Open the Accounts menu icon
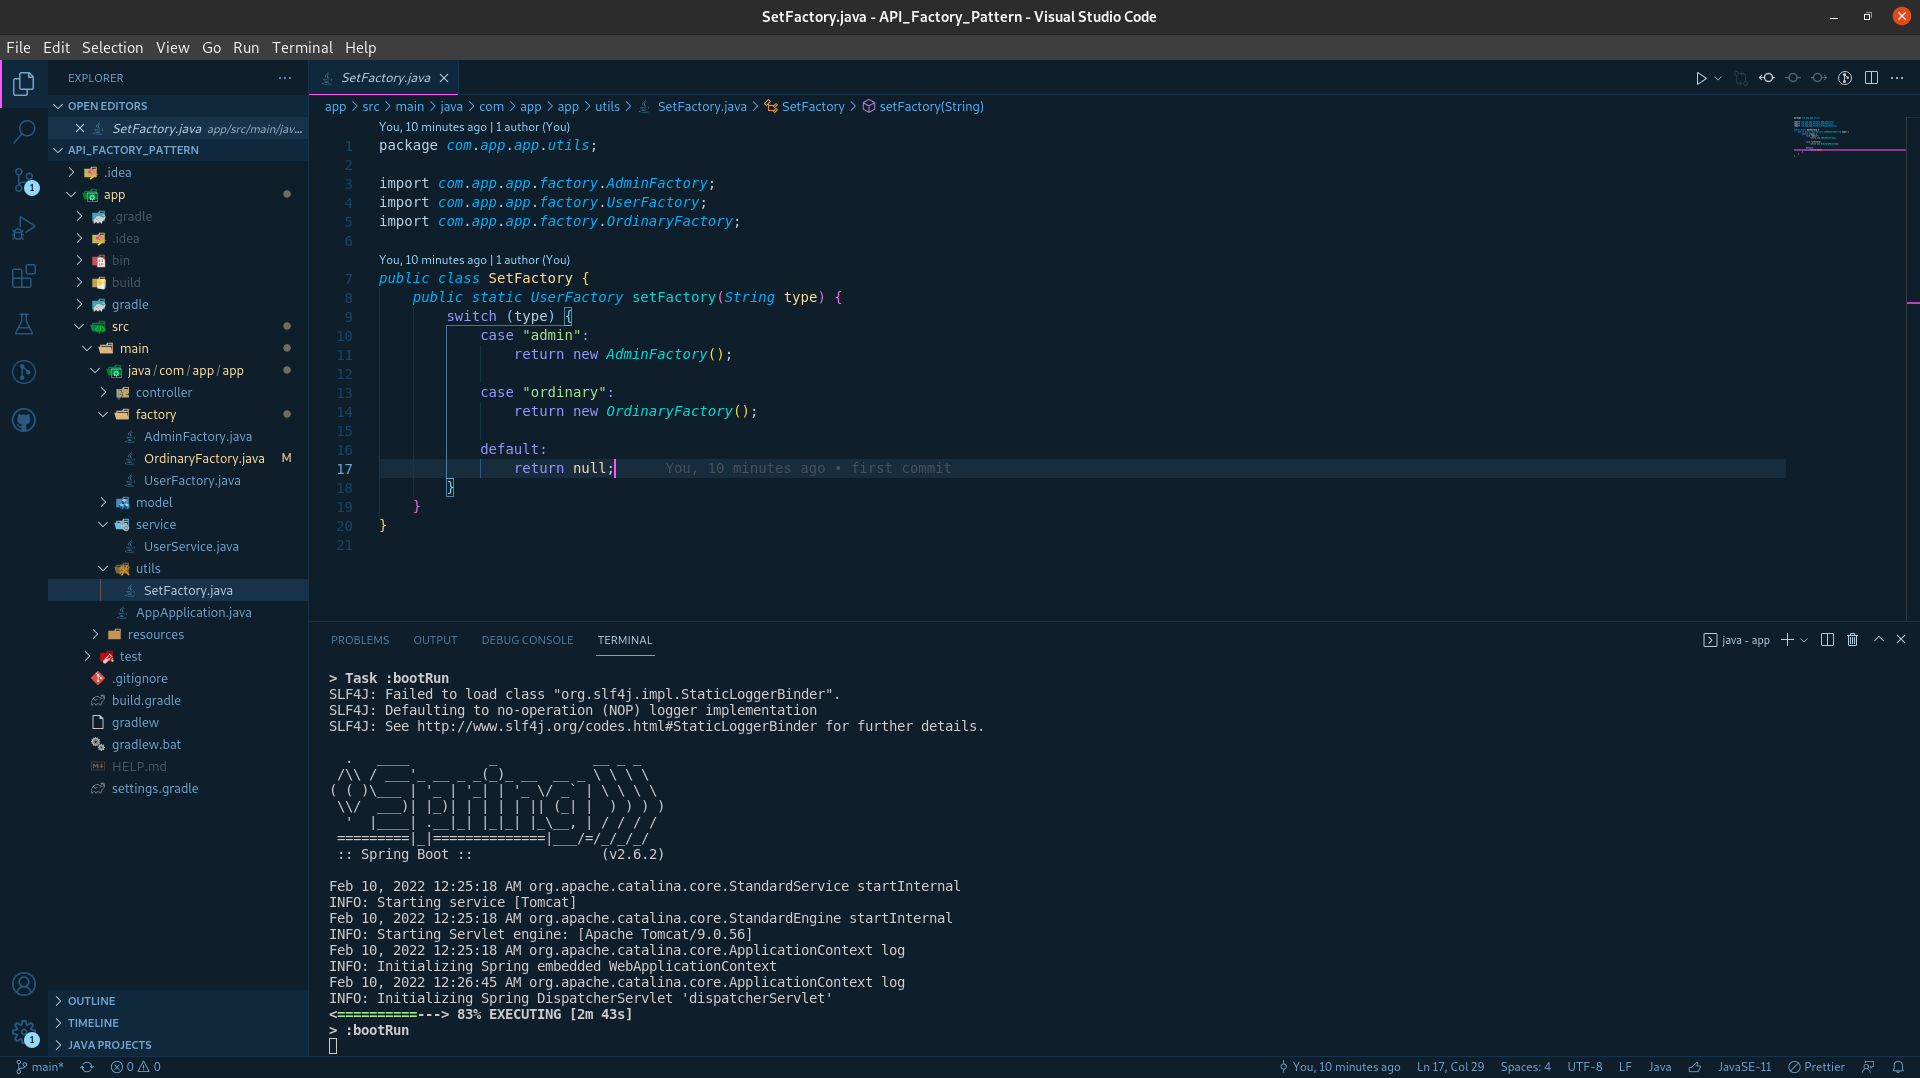 [24, 985]
